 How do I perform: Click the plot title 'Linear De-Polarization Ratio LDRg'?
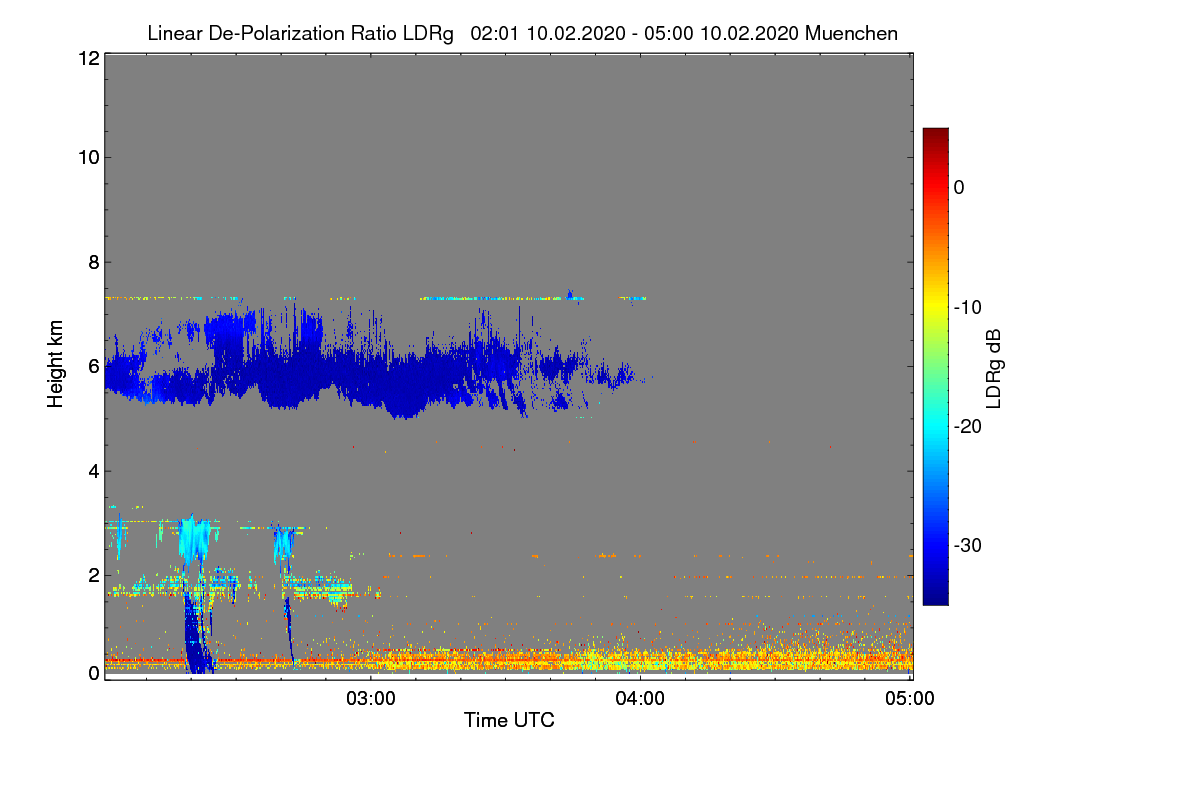(300, 33)
